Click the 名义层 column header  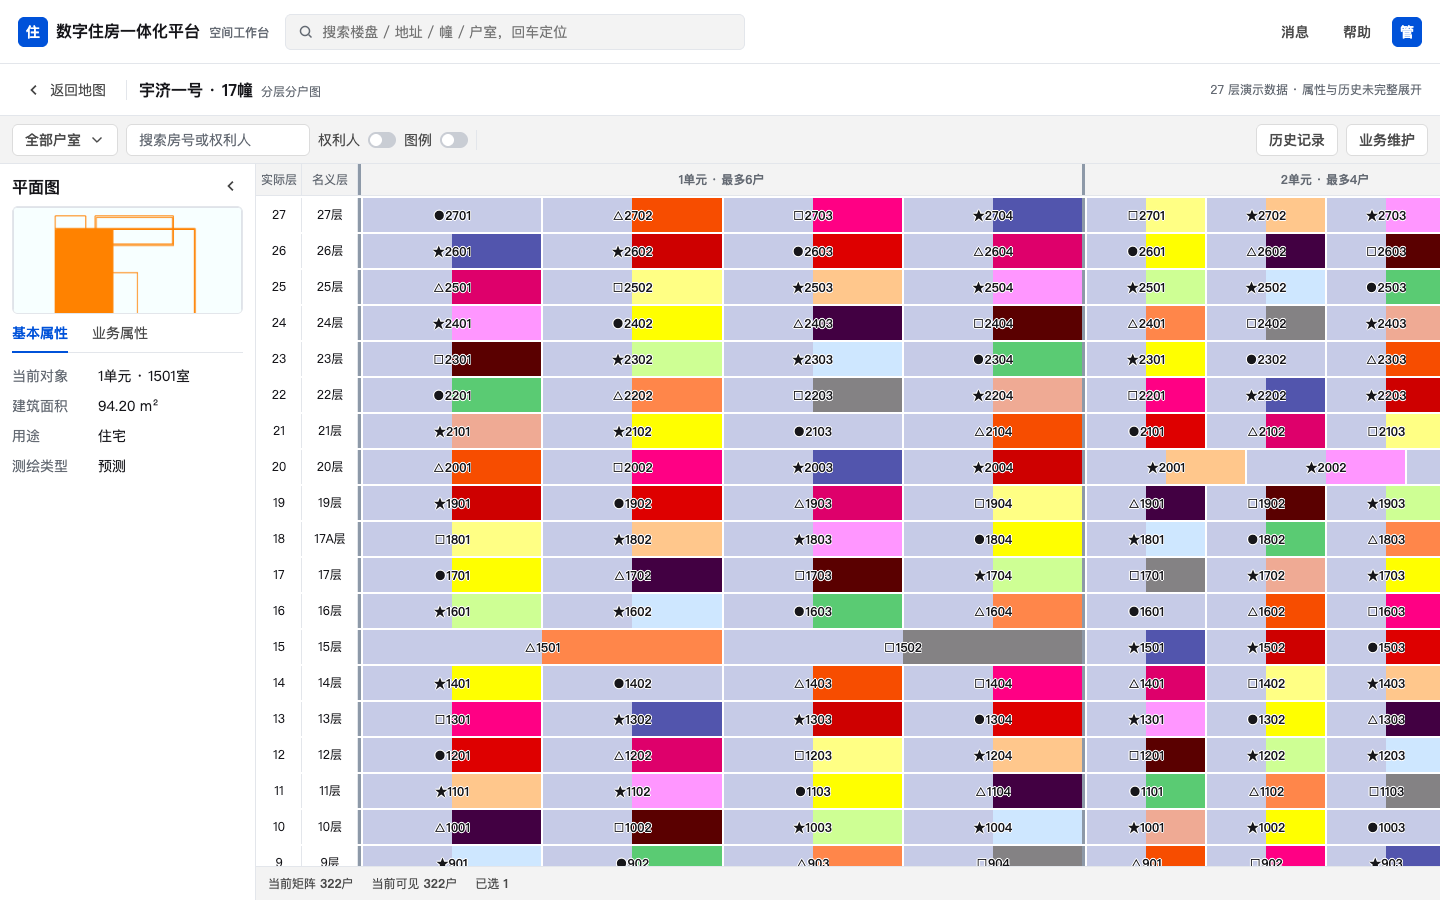pyautogui.click(x=330, y=180)
